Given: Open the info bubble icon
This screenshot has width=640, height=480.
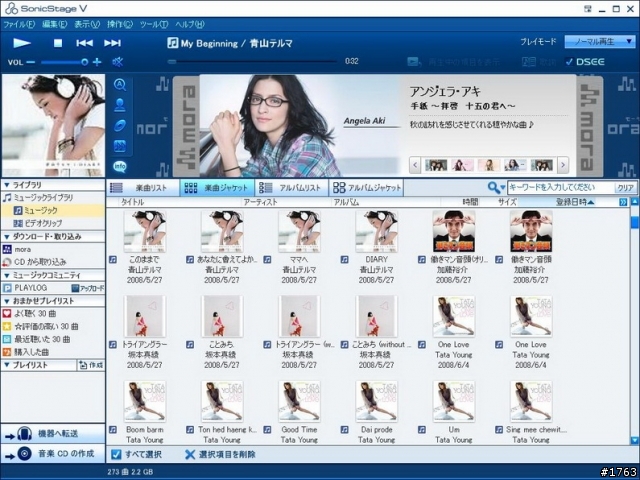Looking at the screenshot, I should coord(120,166).
